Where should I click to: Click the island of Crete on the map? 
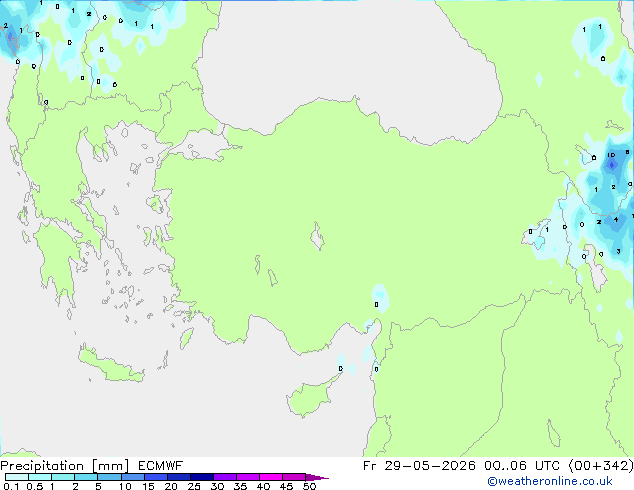(x=110, y=366)
